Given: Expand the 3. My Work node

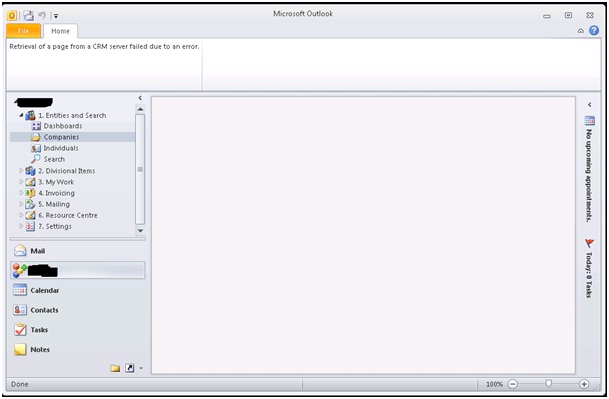Looking at the screenshot, I should 21,182.
